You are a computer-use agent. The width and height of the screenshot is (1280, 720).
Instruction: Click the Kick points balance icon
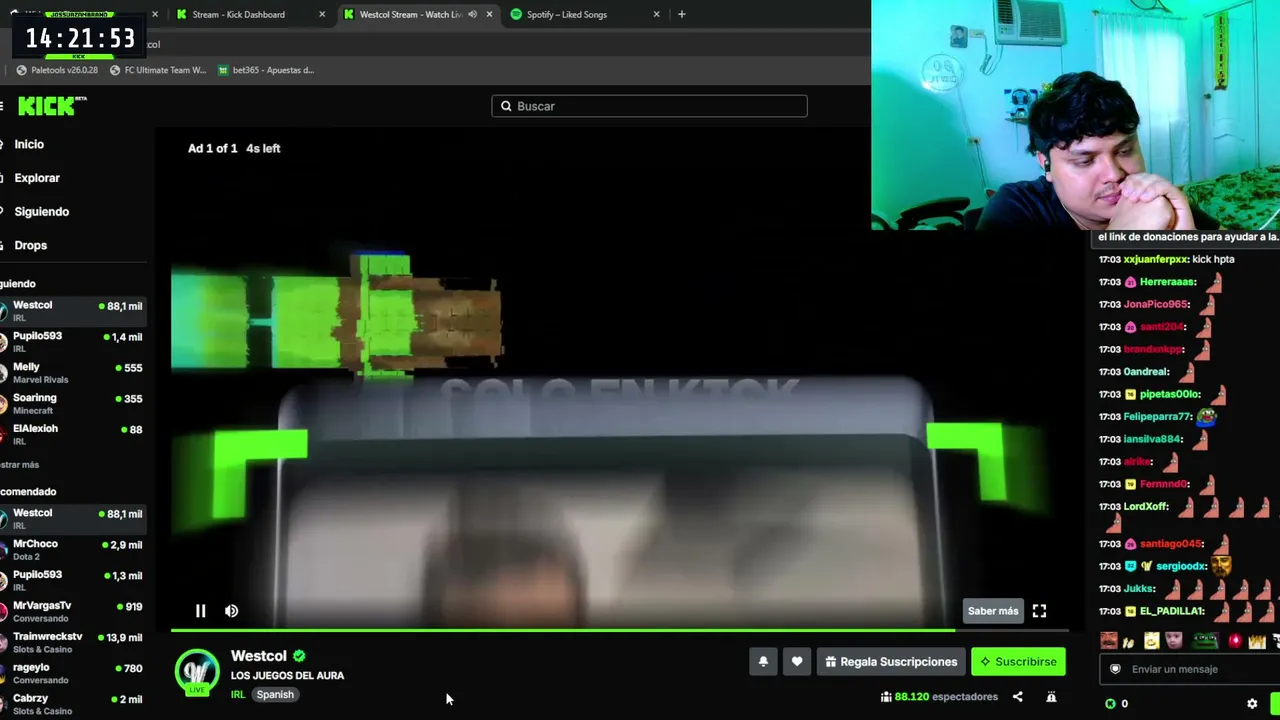(x=1111, y=704)
